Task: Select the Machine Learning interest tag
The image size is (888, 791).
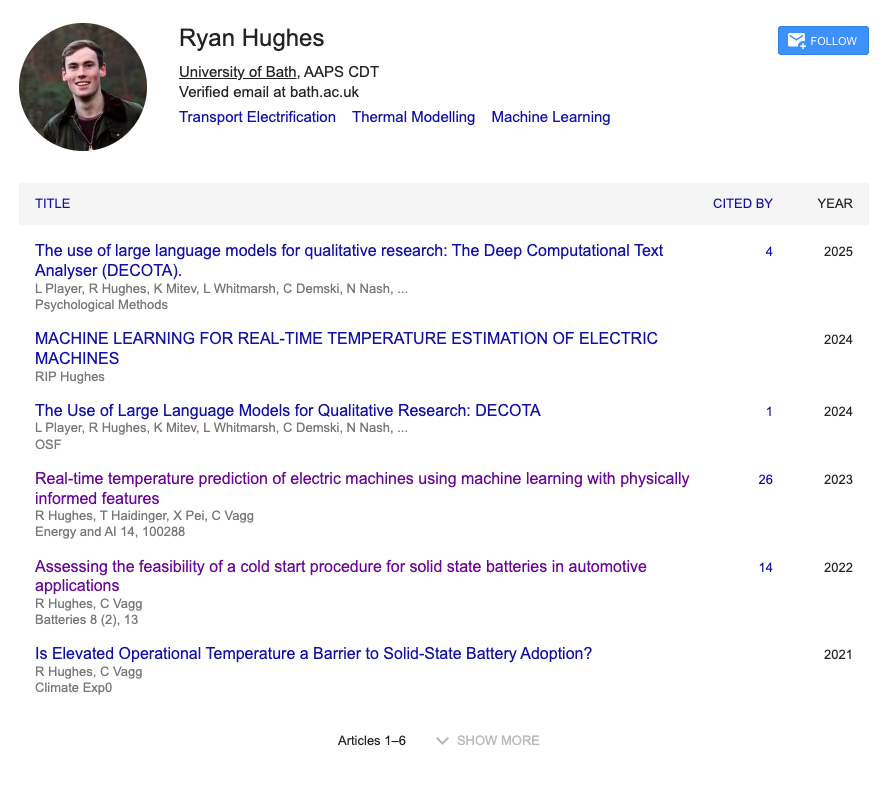Action: (550, 117)
